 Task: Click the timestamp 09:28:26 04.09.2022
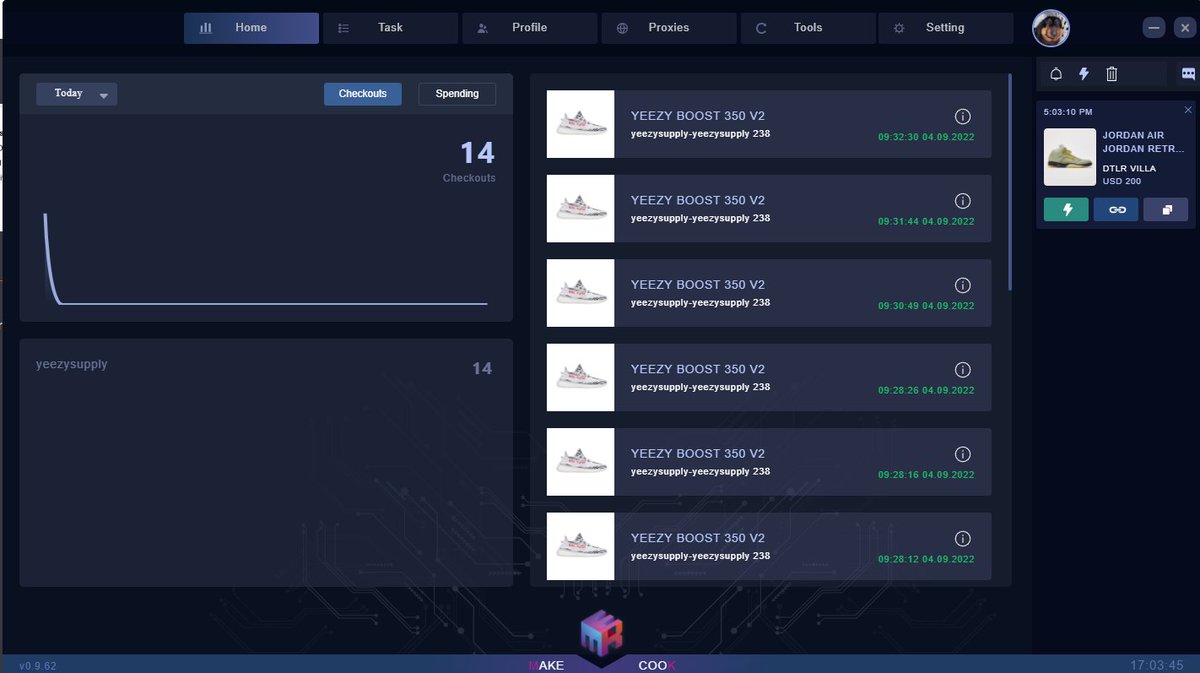(926, 390)
